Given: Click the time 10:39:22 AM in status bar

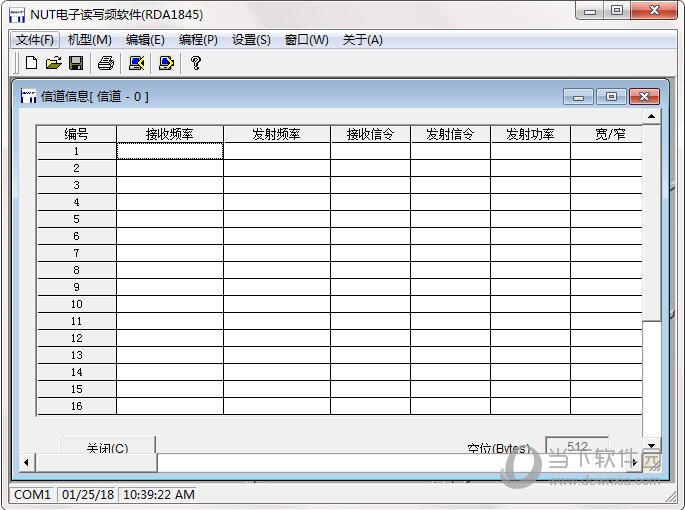Looking at the screenshot, I should coord(158,495).
